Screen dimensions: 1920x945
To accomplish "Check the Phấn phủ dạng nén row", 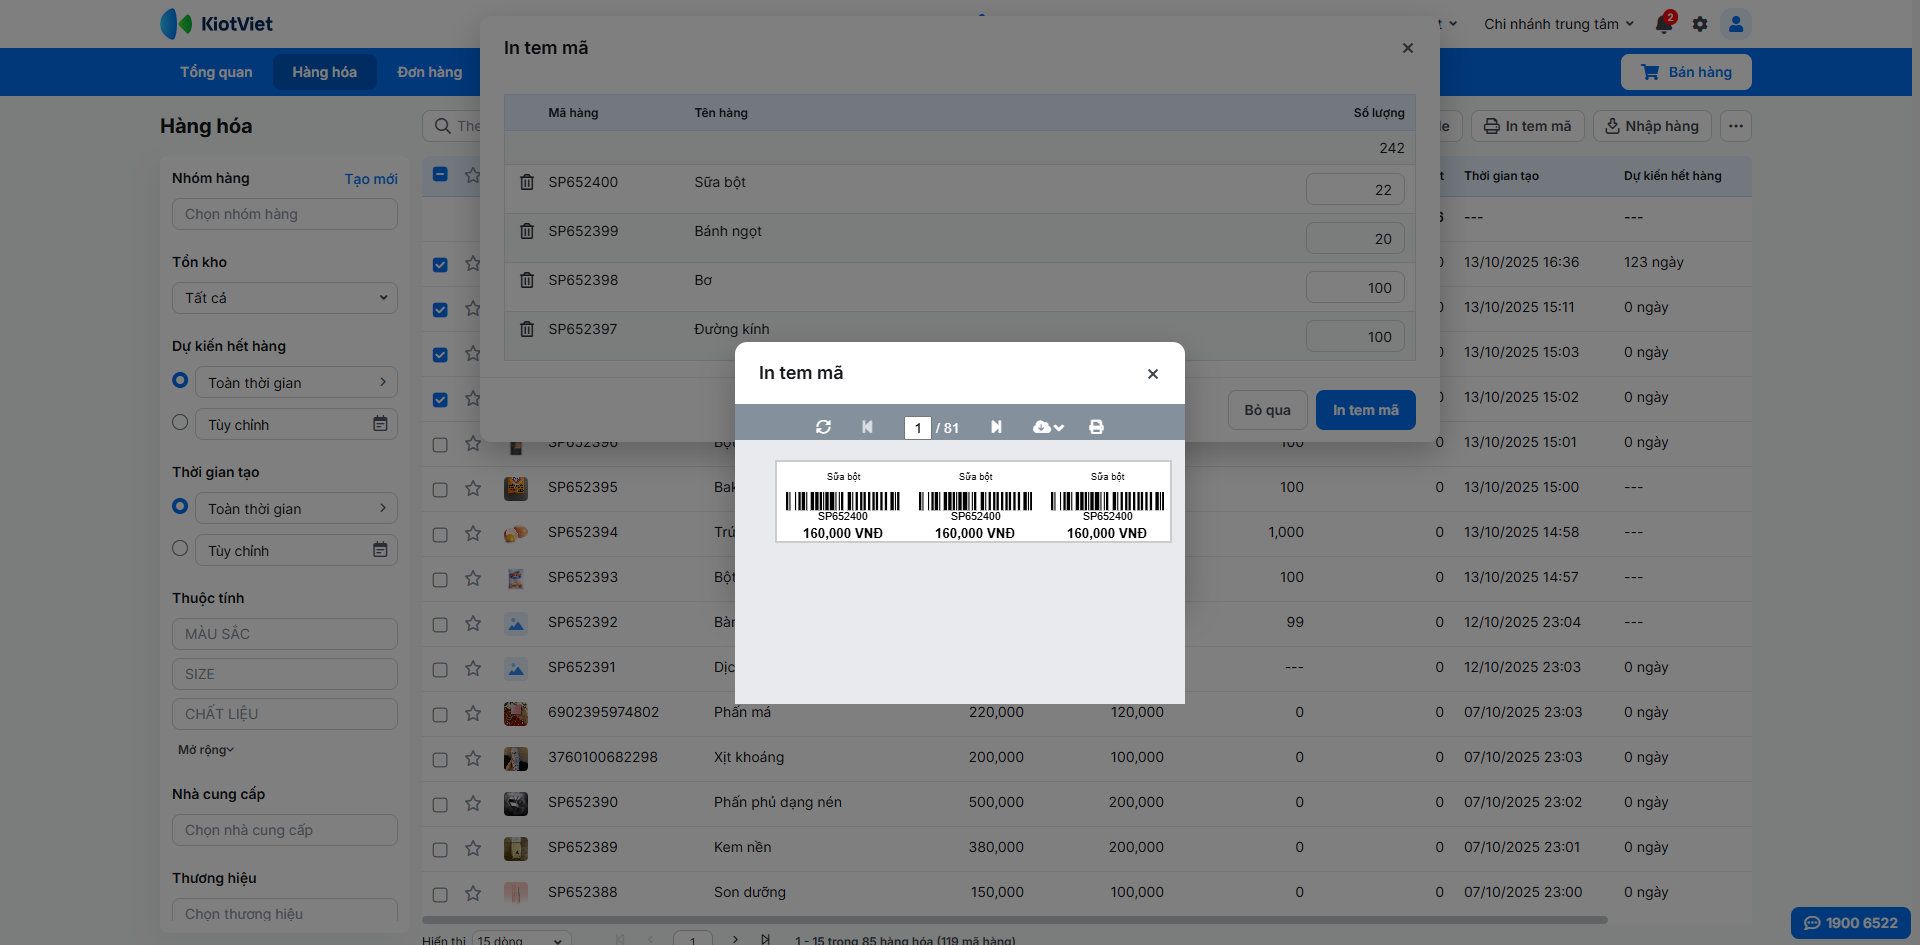I will click(440, 805).
